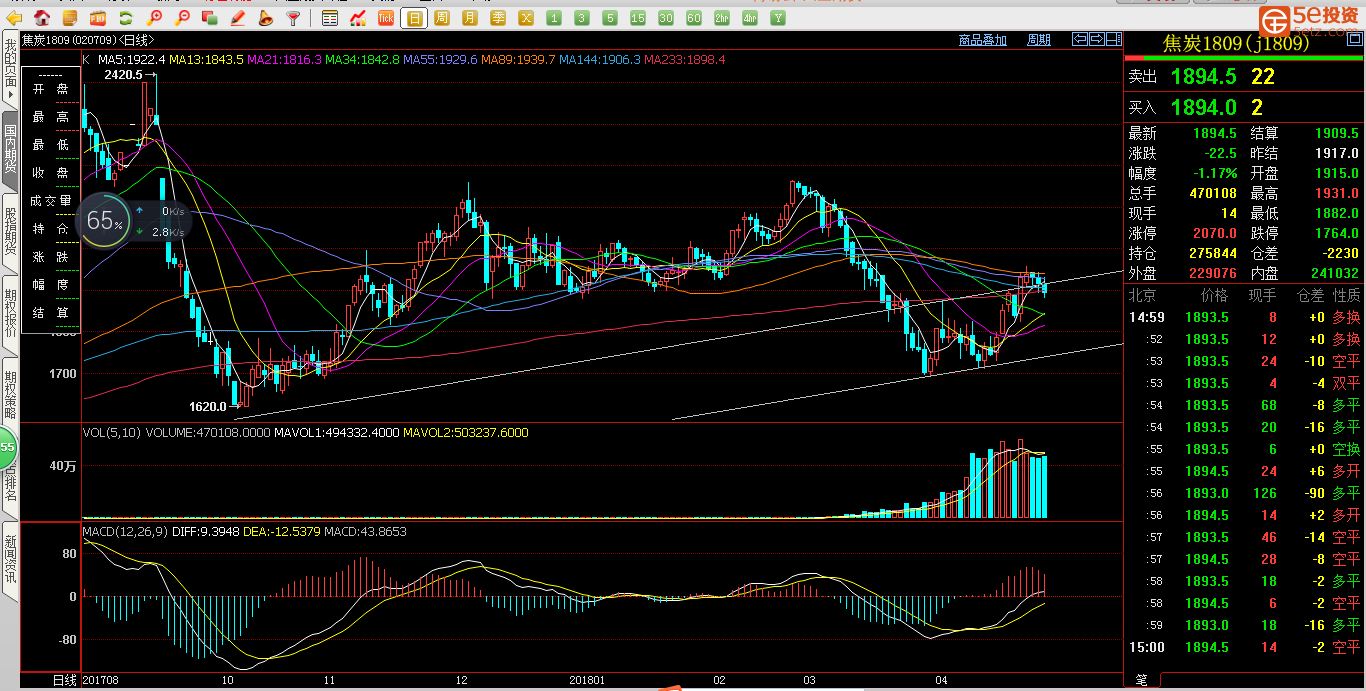Click the green Y period button

tap(778, 18)
